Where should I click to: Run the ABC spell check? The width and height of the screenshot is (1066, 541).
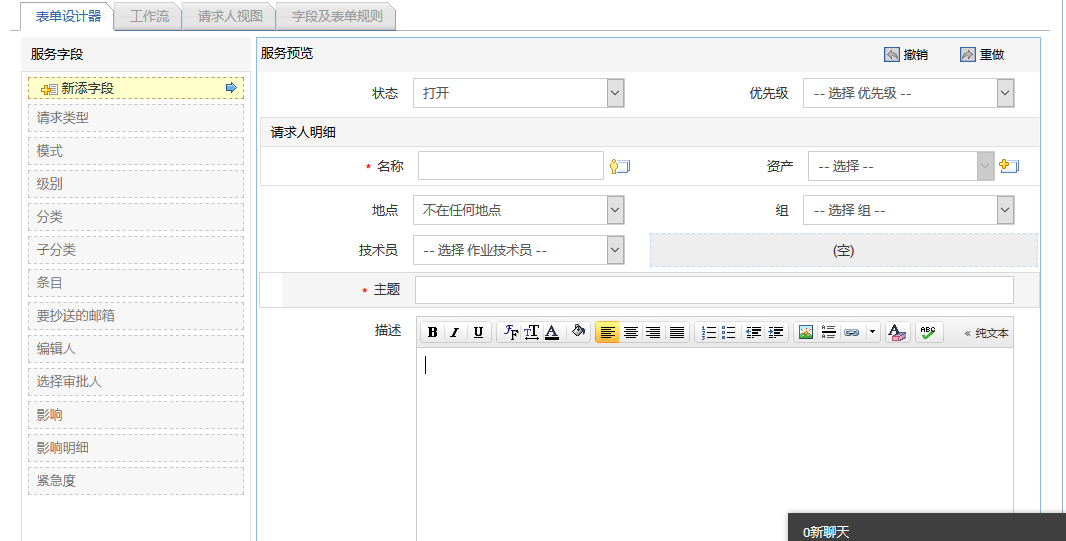(x=928, y=332)
